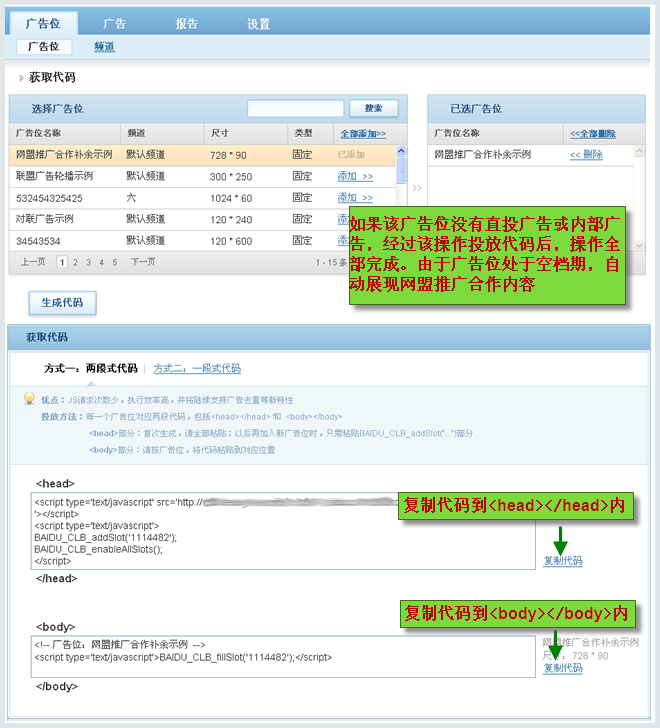Click inside the head code text box
Viewport: 660px width, 728px height.
(283, 531)
